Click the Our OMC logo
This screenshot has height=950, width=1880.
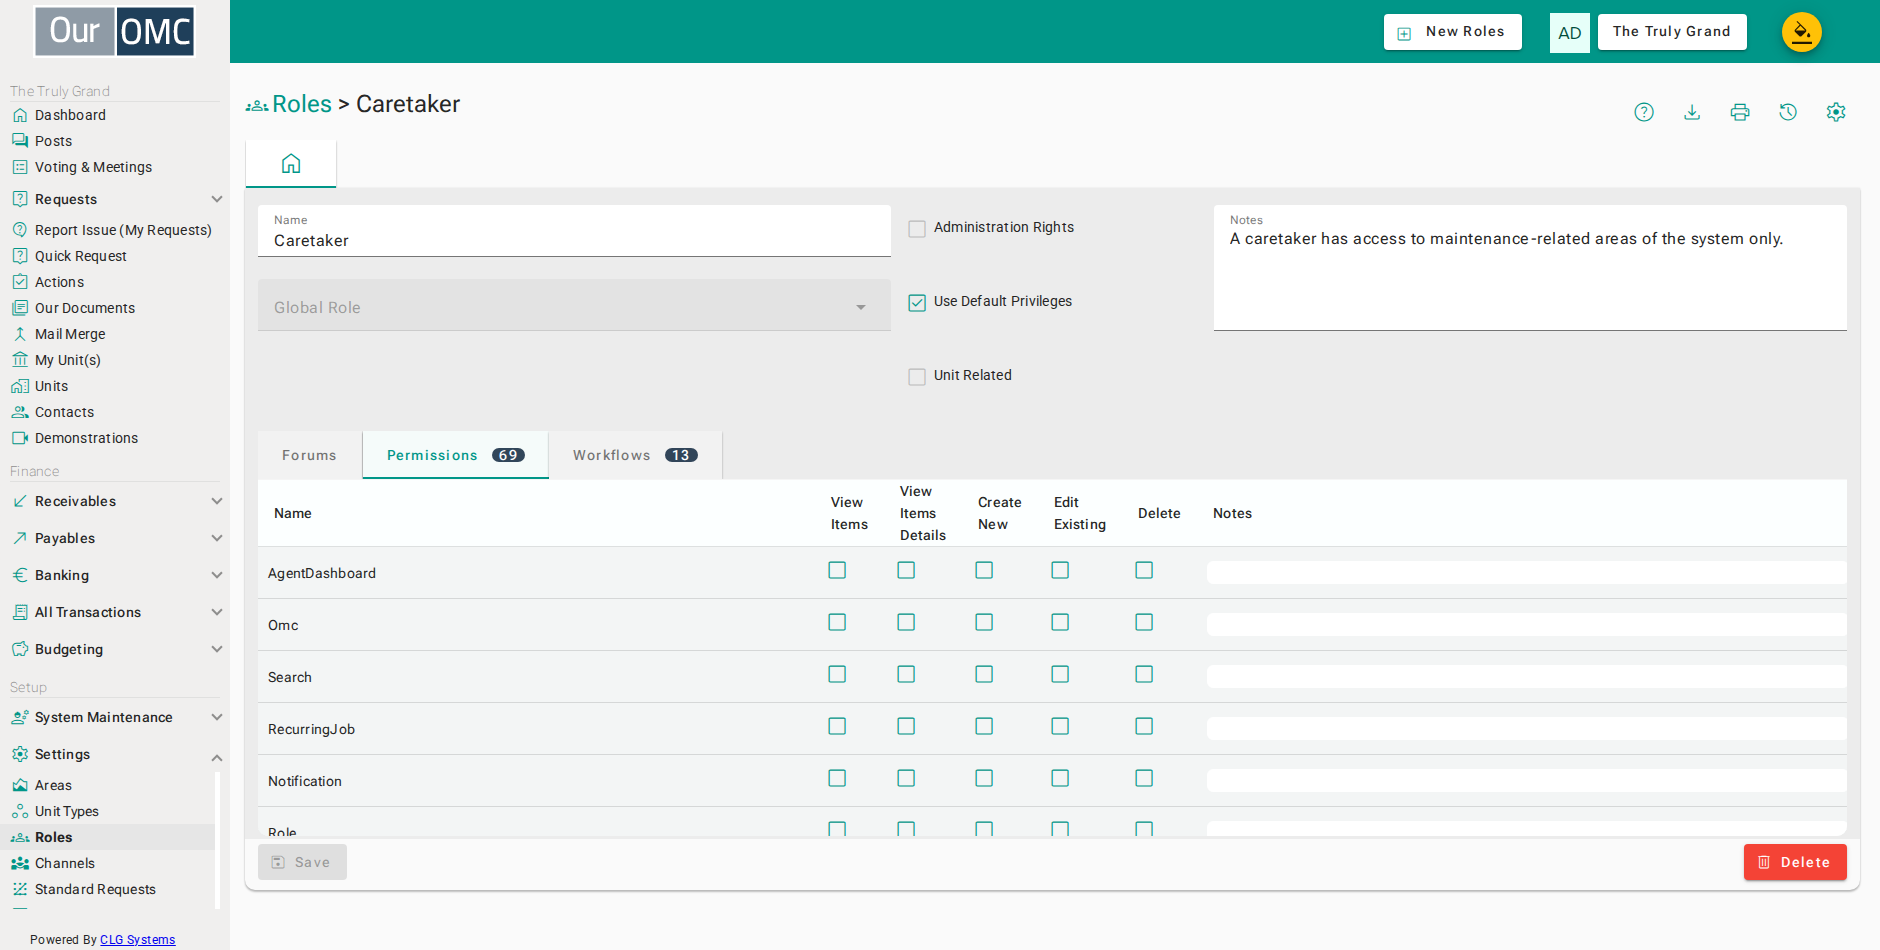[x=115, y=31]
